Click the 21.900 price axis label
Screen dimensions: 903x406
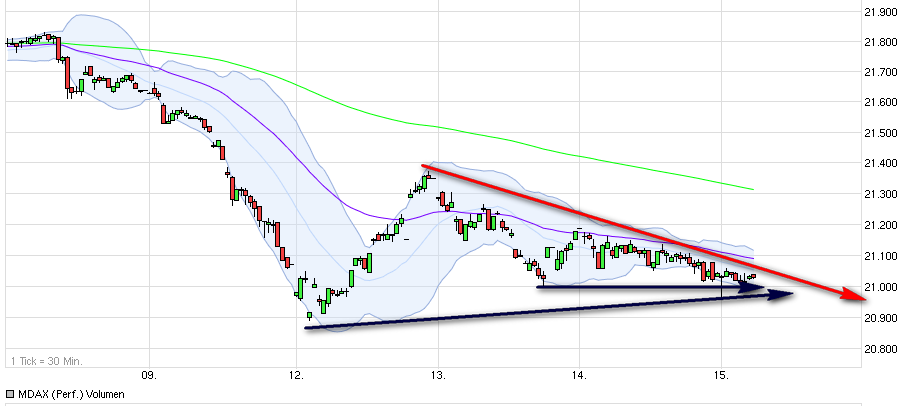coord(881,12)
